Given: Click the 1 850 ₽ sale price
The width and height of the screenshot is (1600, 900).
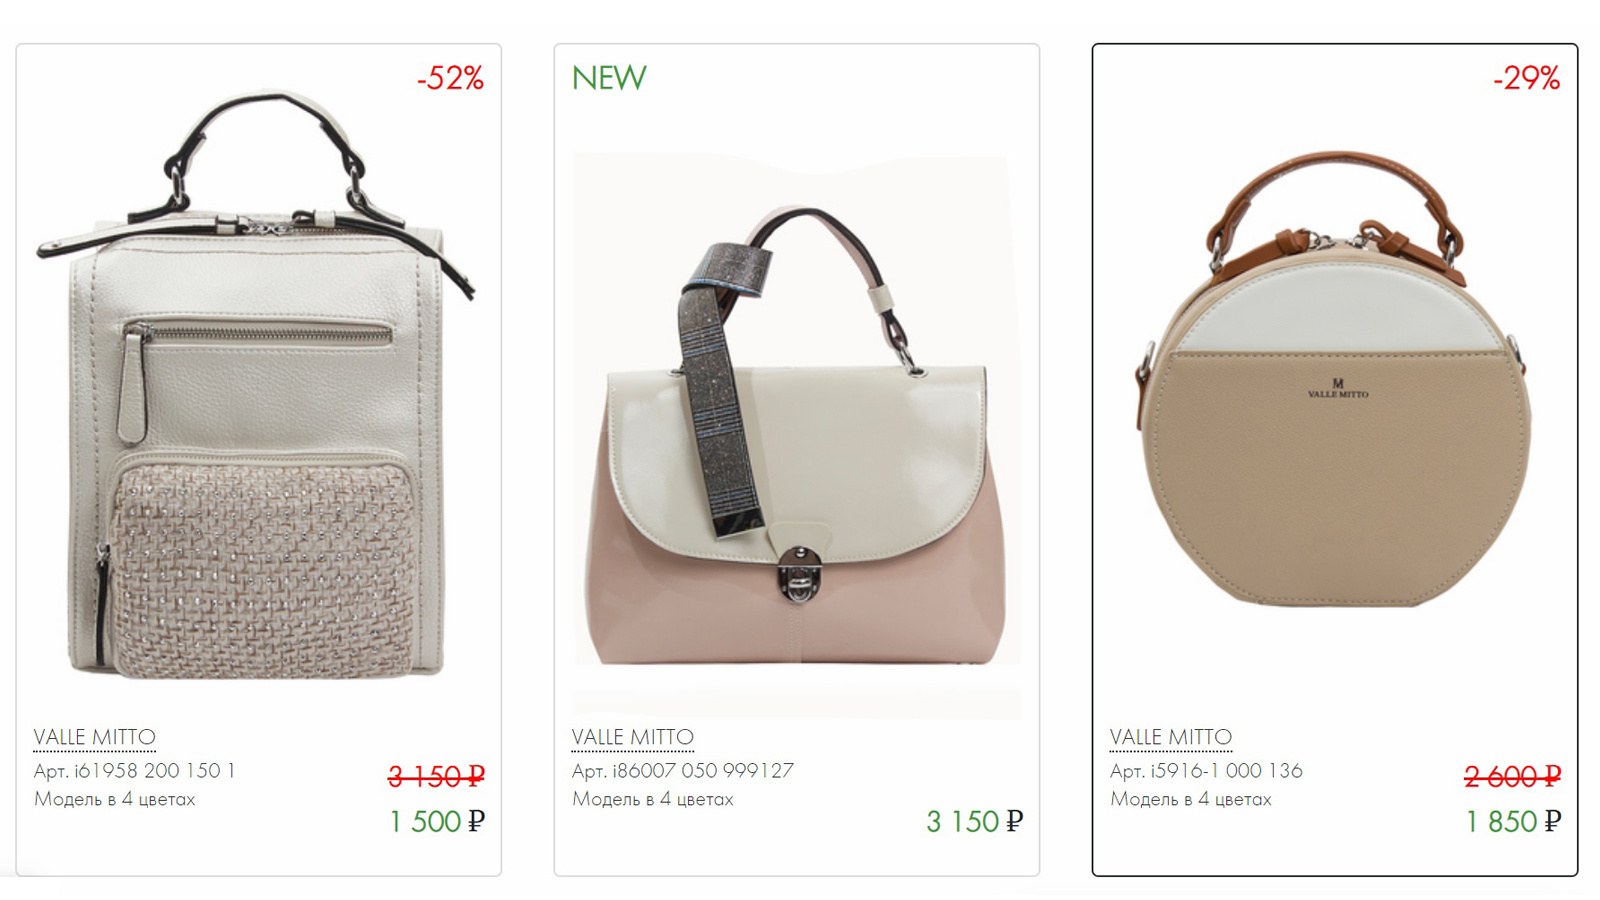Looking at the screenshot, I should click(x=1513, y=822).
